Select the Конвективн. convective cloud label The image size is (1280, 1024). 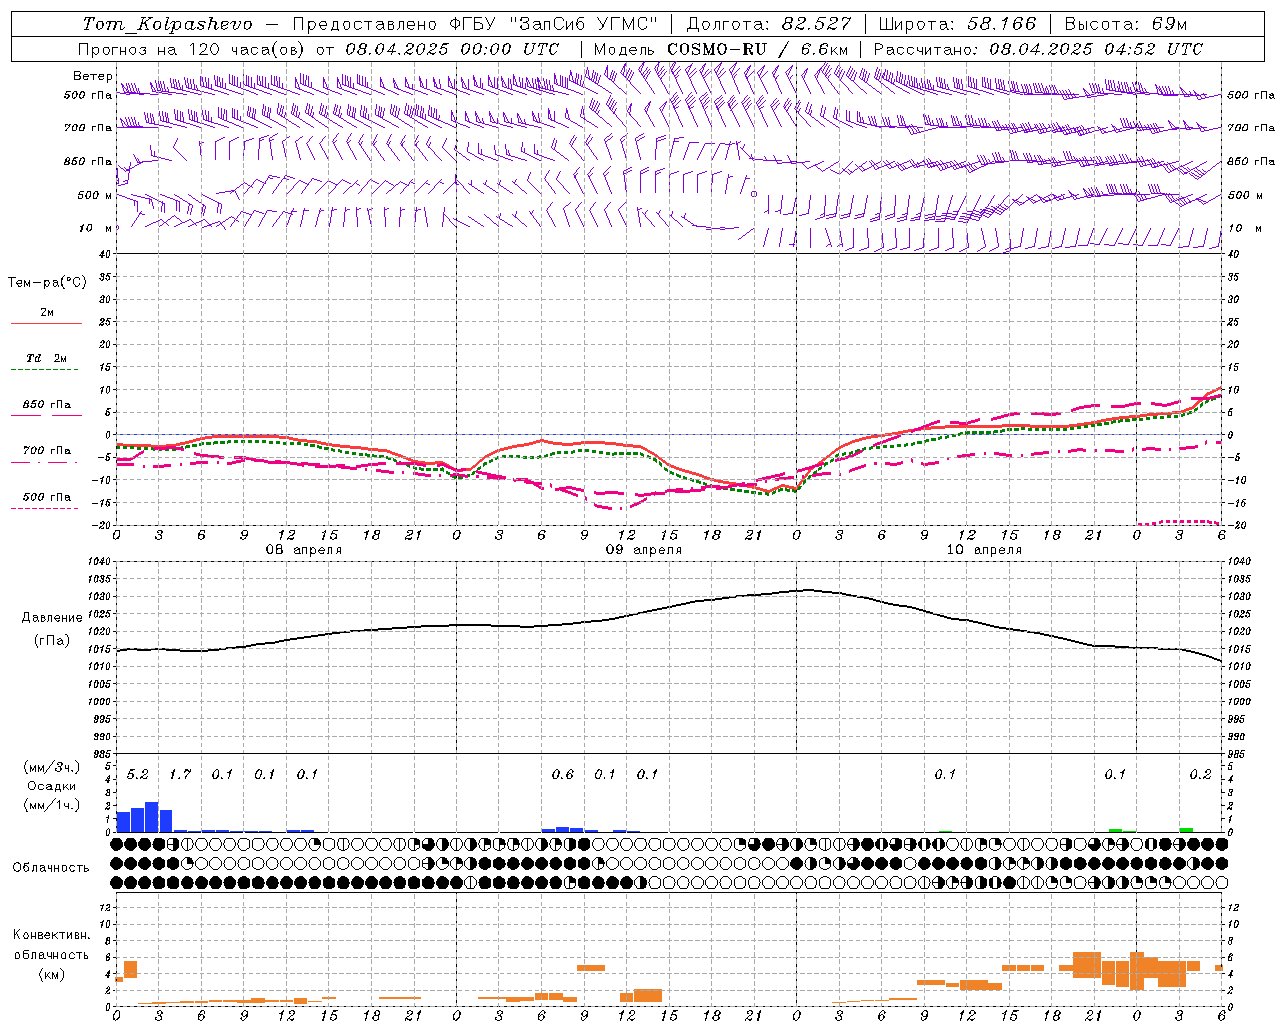[51, 935]
